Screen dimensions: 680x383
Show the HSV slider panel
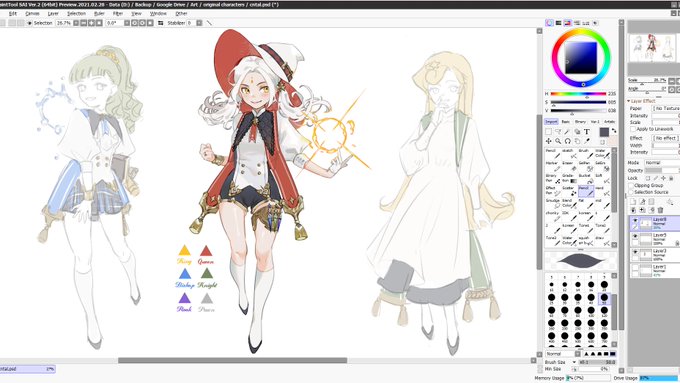[568, 23]
